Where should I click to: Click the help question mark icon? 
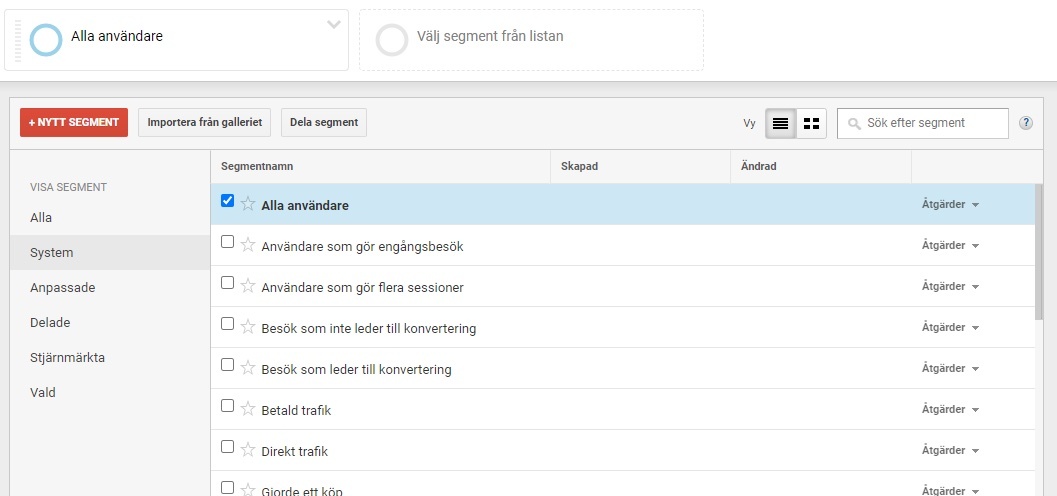(1025, 123)
